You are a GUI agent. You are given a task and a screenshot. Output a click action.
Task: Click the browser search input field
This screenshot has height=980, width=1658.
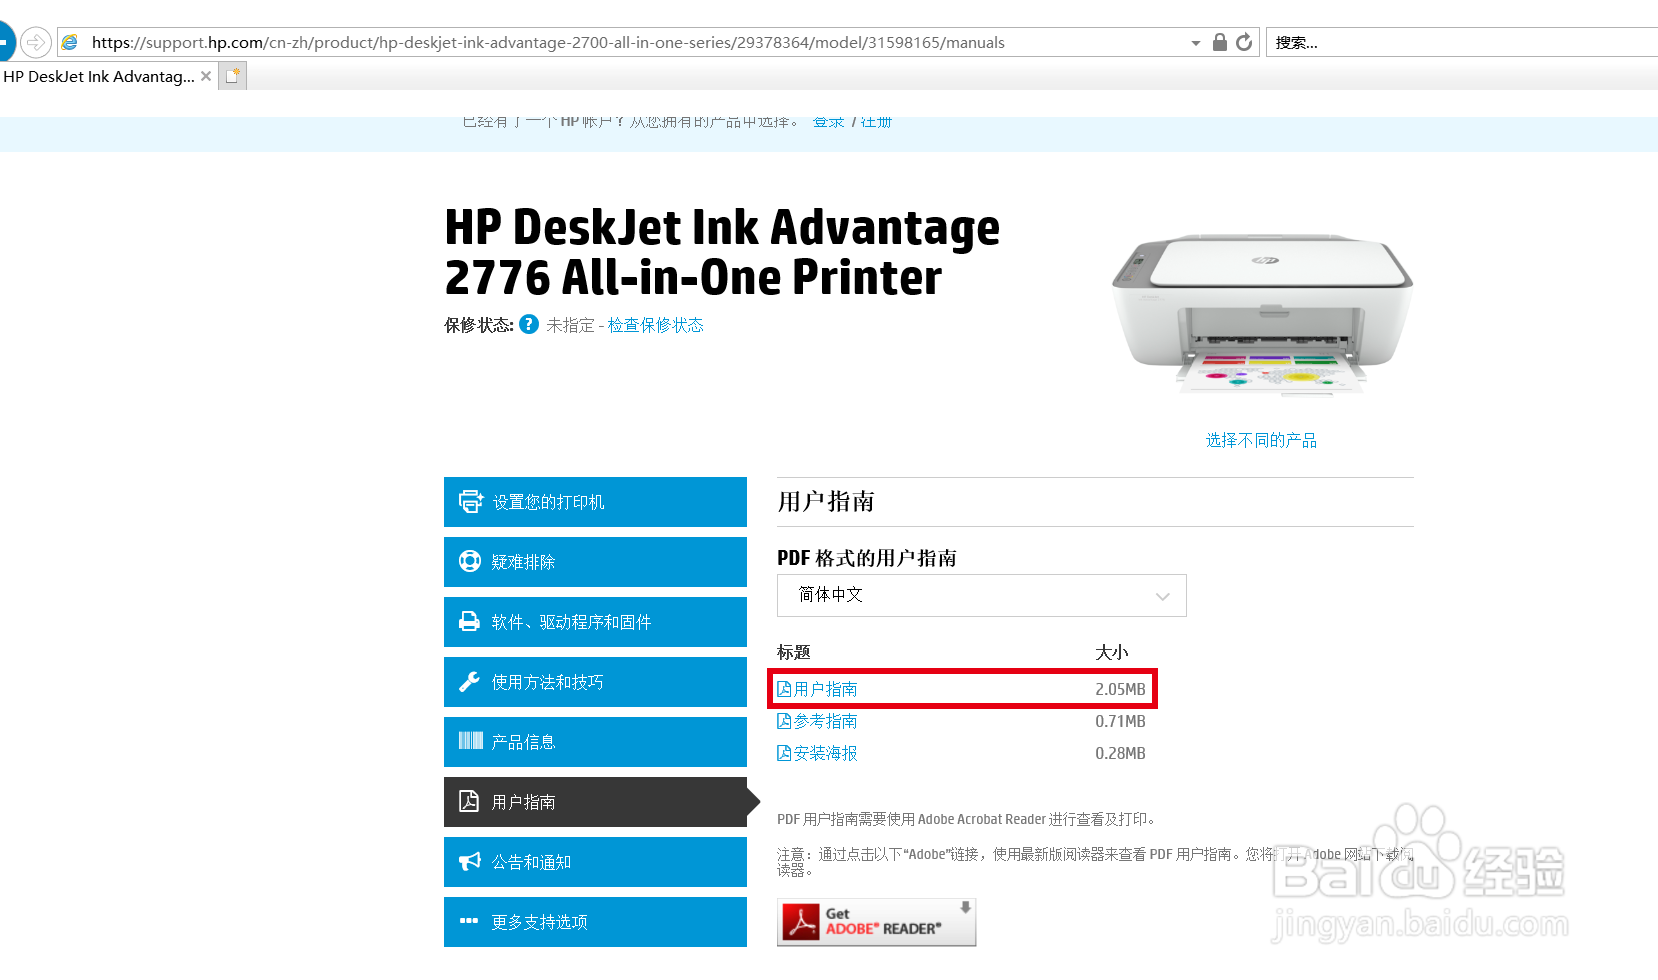click(x=1461, y=42)
